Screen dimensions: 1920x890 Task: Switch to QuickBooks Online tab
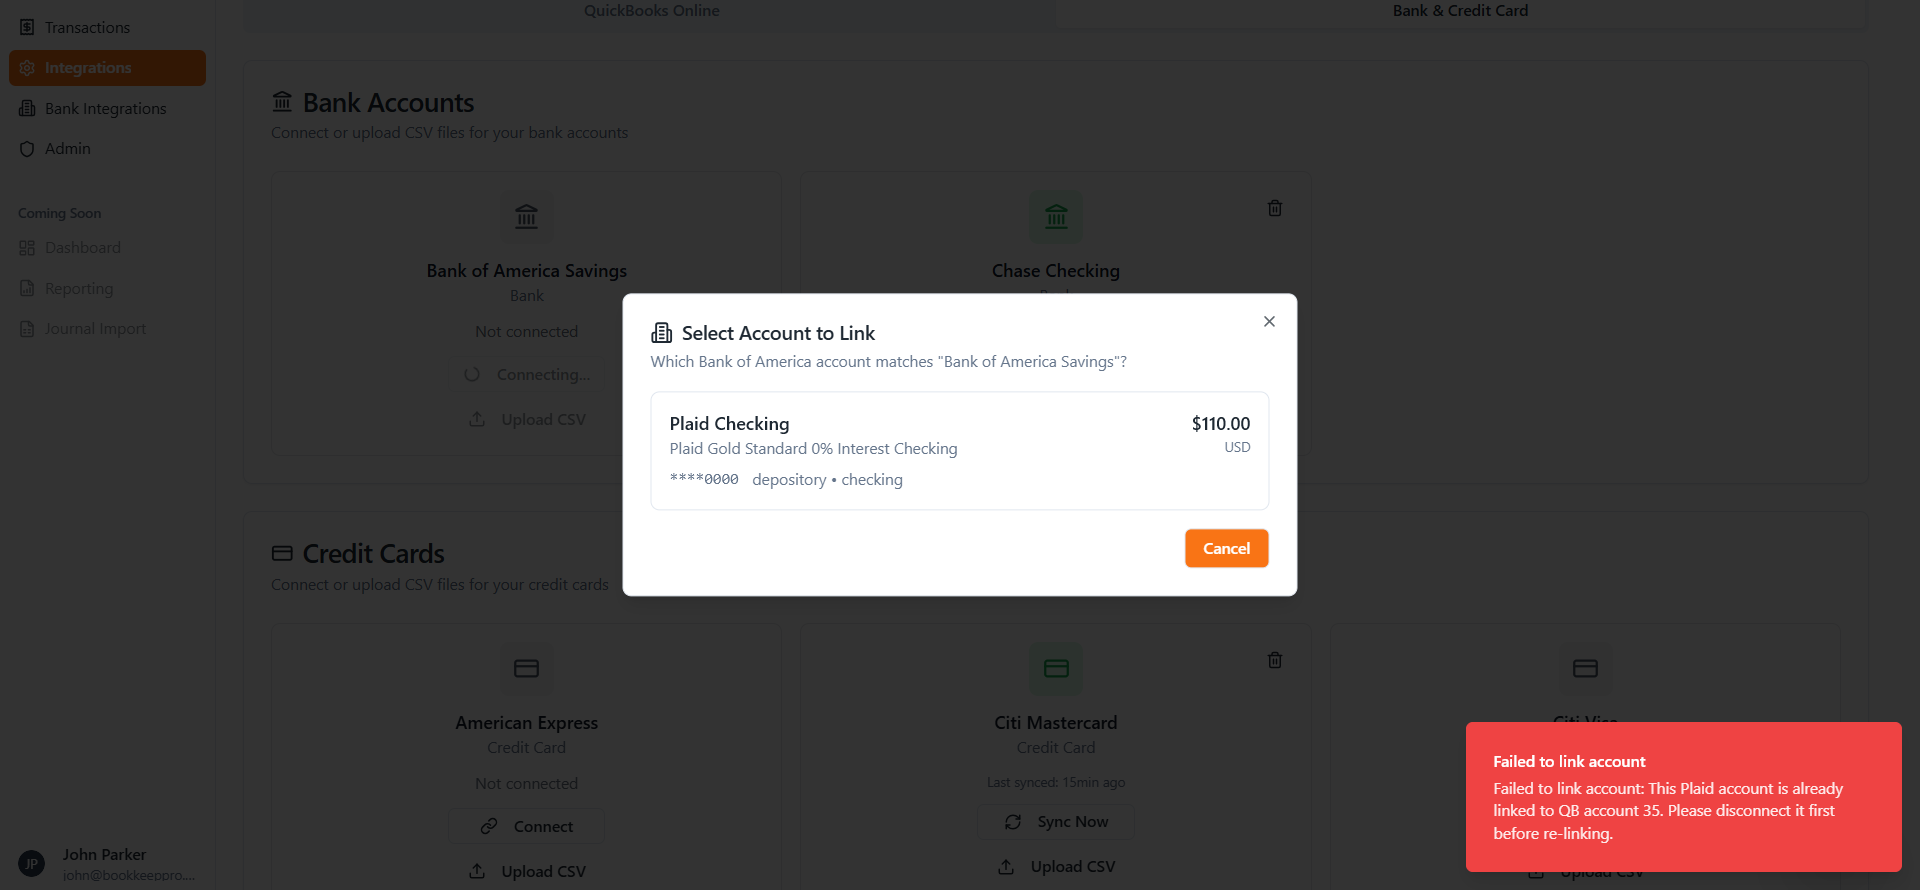coord(651,11)
